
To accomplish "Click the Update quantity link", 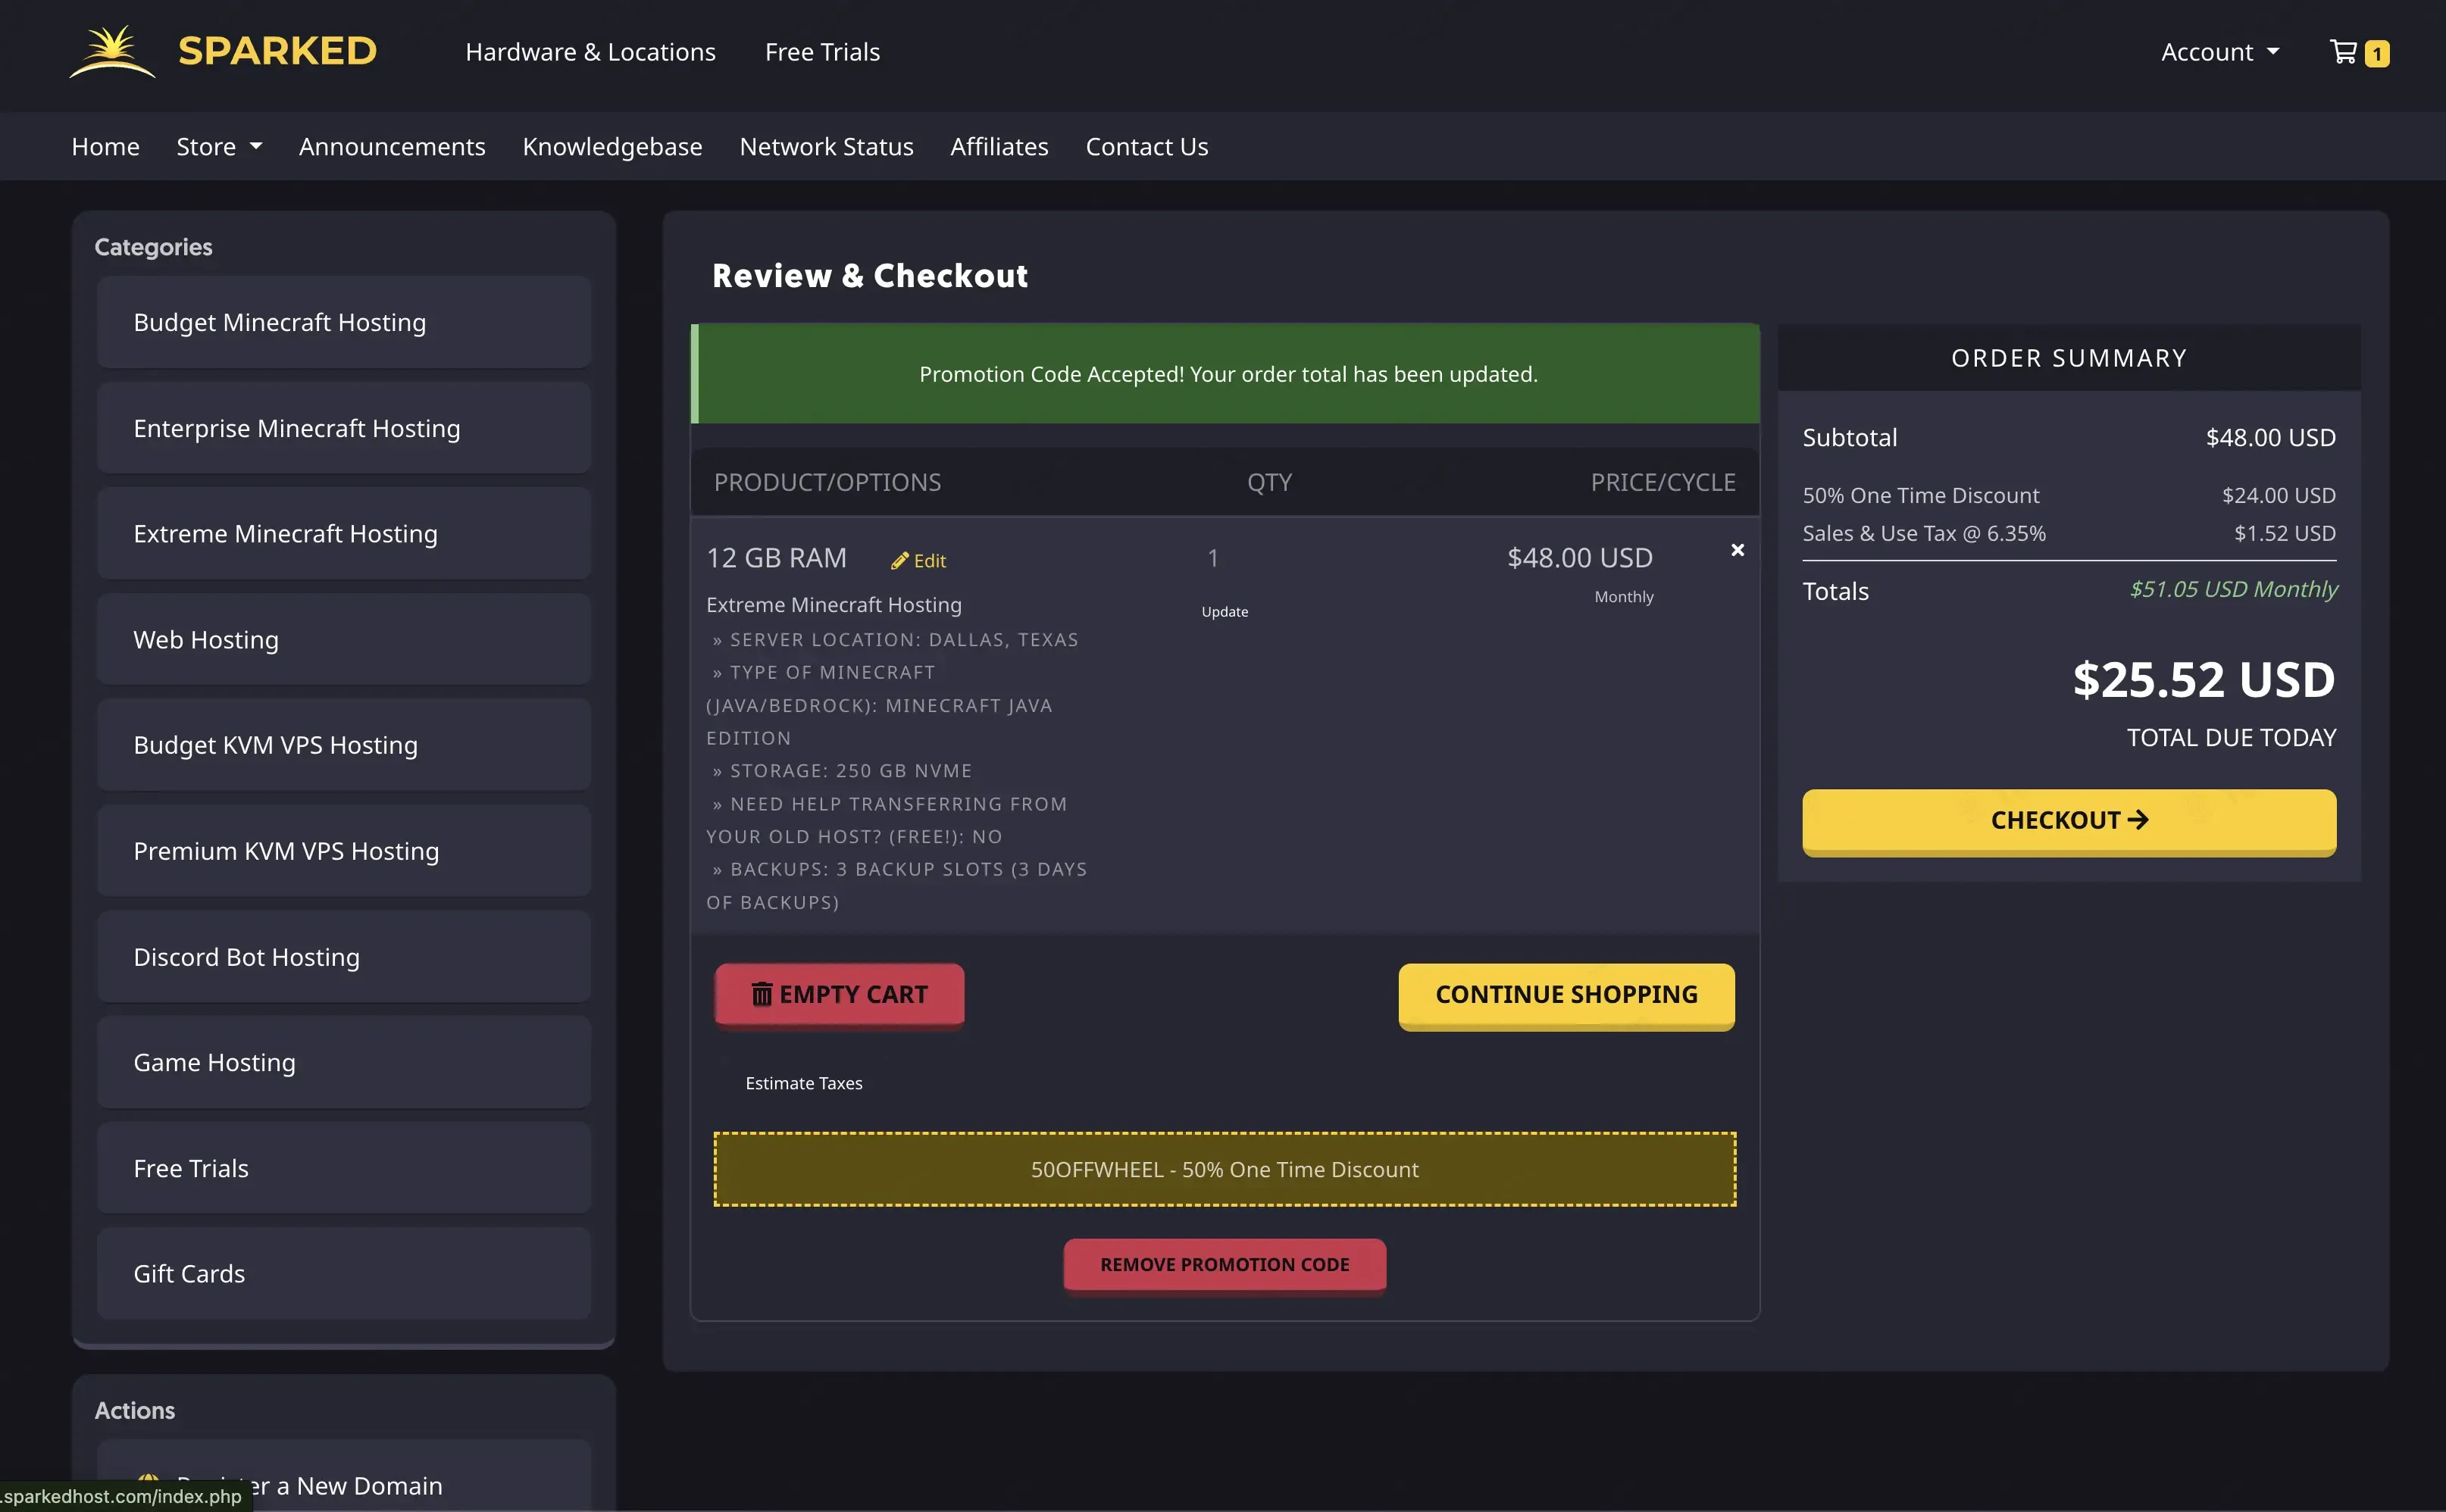I will [1224, 612].
